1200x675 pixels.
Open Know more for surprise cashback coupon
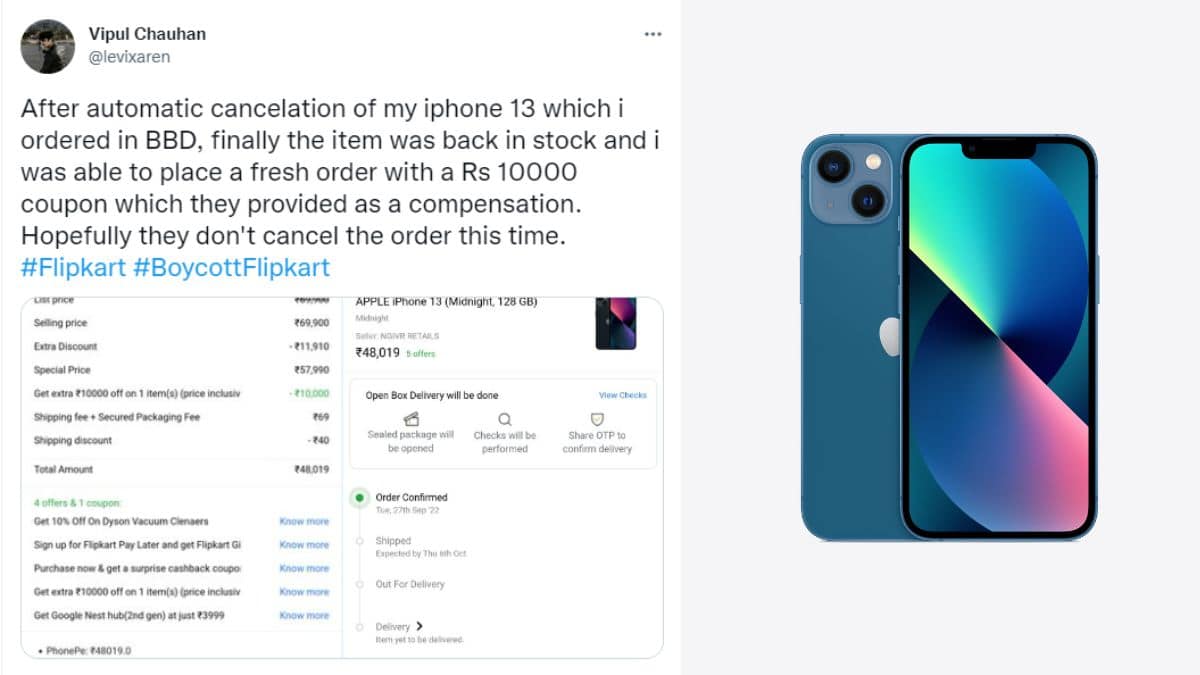pyautogui.click(x=304, y=568)
